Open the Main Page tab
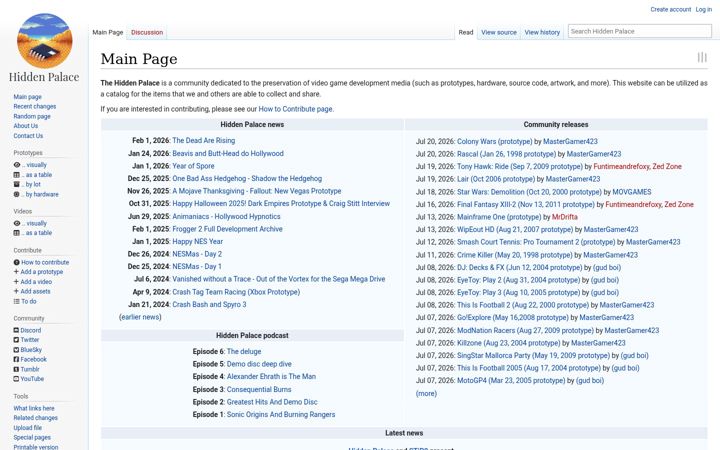This screenshot has width=720, height=450. [108, 32]
